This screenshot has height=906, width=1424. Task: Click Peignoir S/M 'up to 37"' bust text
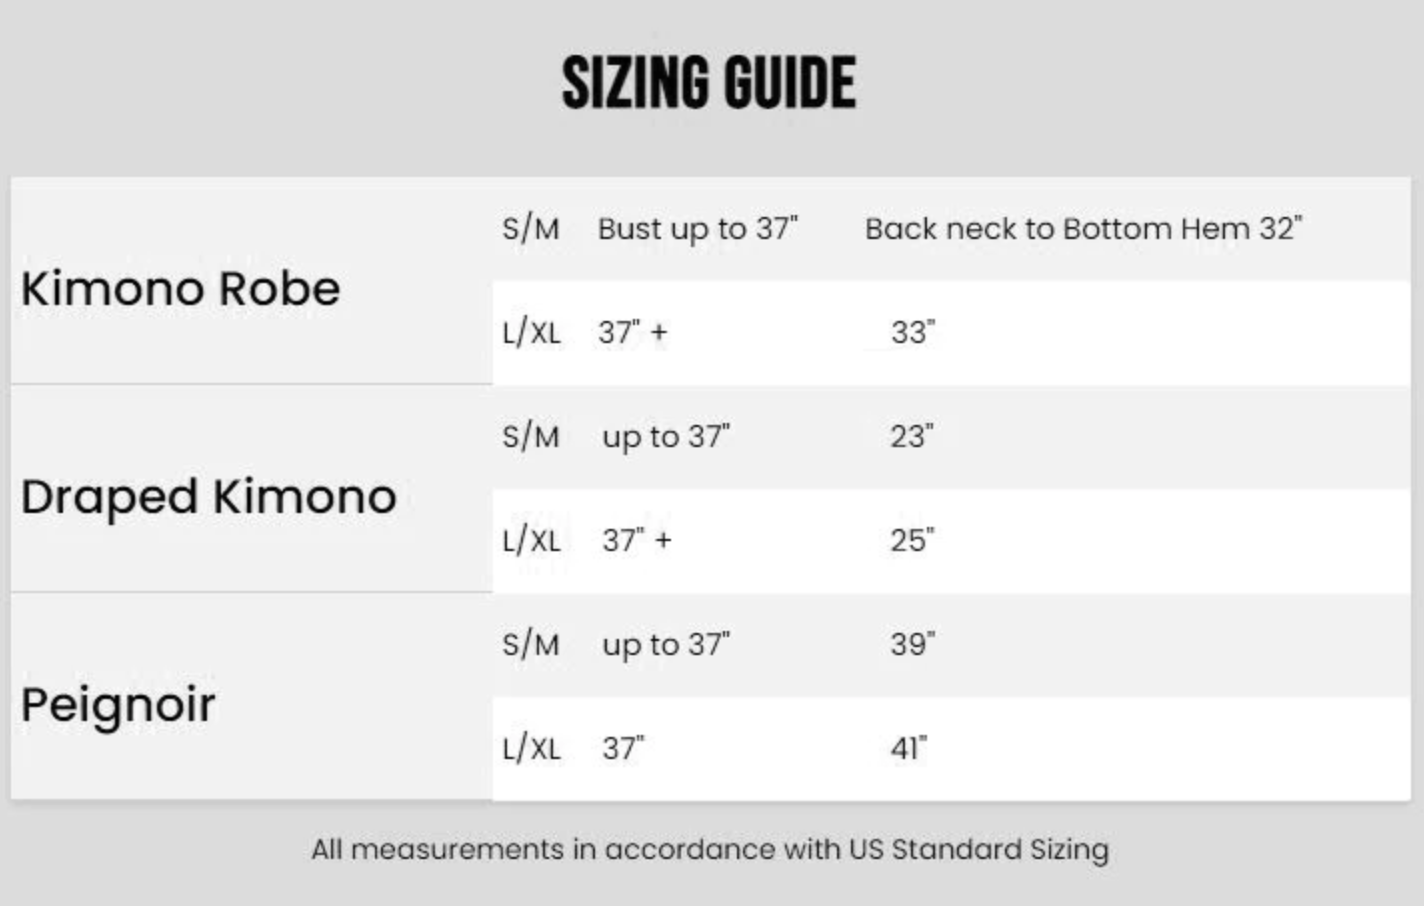tap(666, 645)
